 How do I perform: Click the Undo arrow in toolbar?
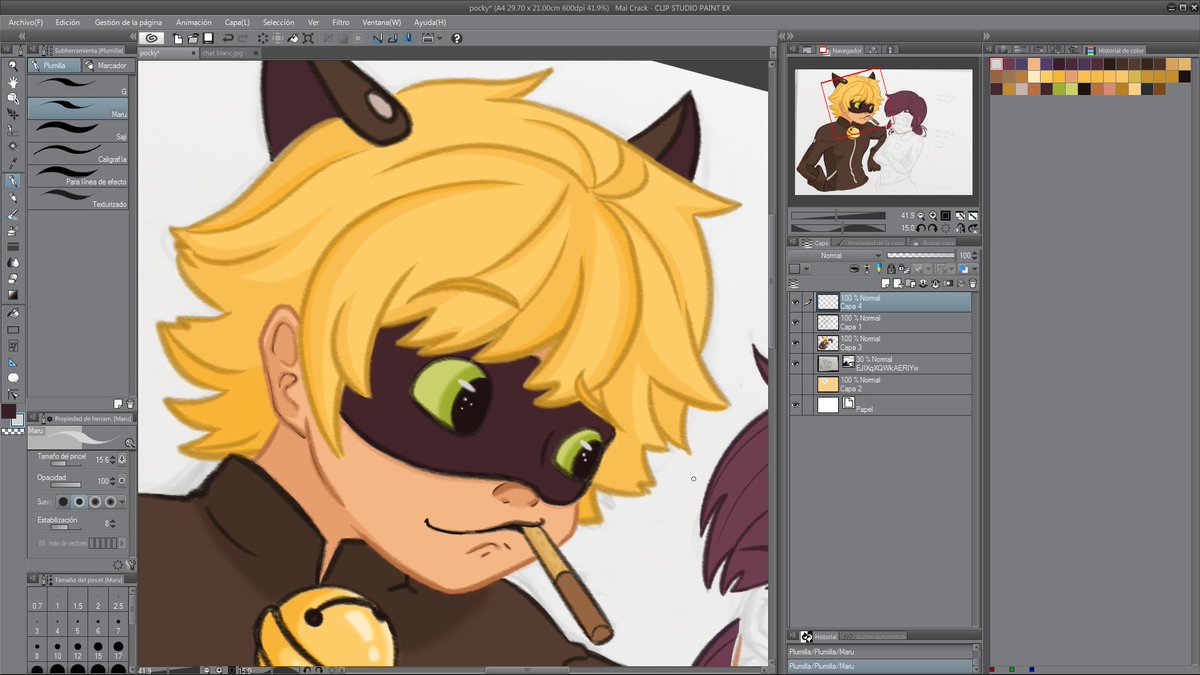228,38
